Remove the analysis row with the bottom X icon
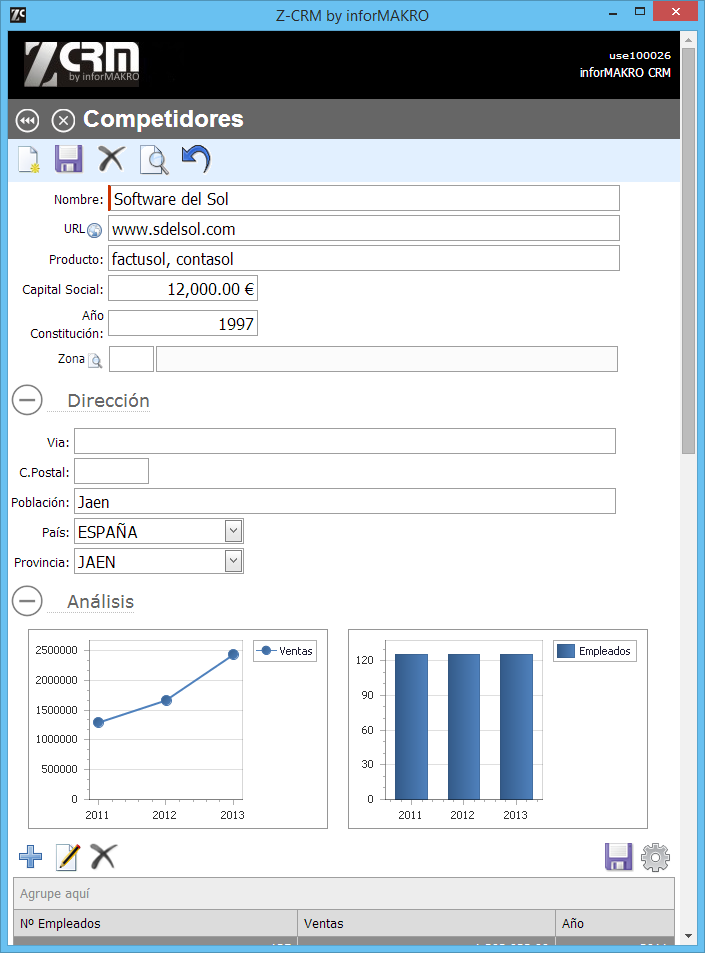705x953 pixels. coord(103,857)
